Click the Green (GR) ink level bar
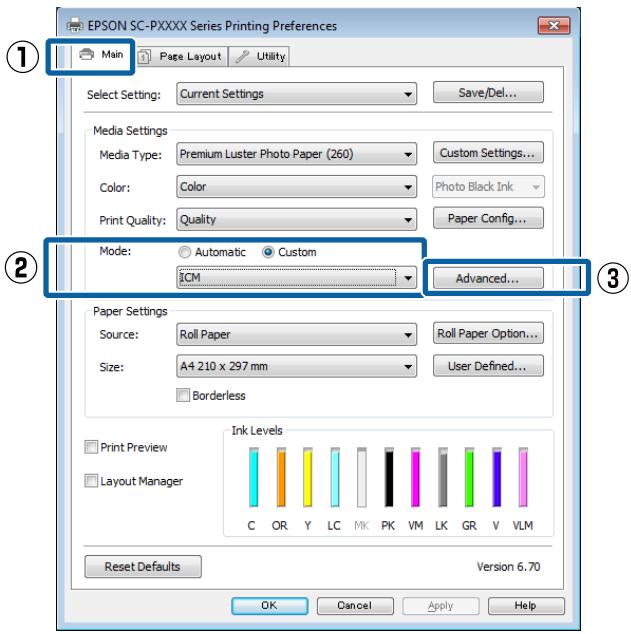This screenshot has width=631, height=634. [469, 477]
